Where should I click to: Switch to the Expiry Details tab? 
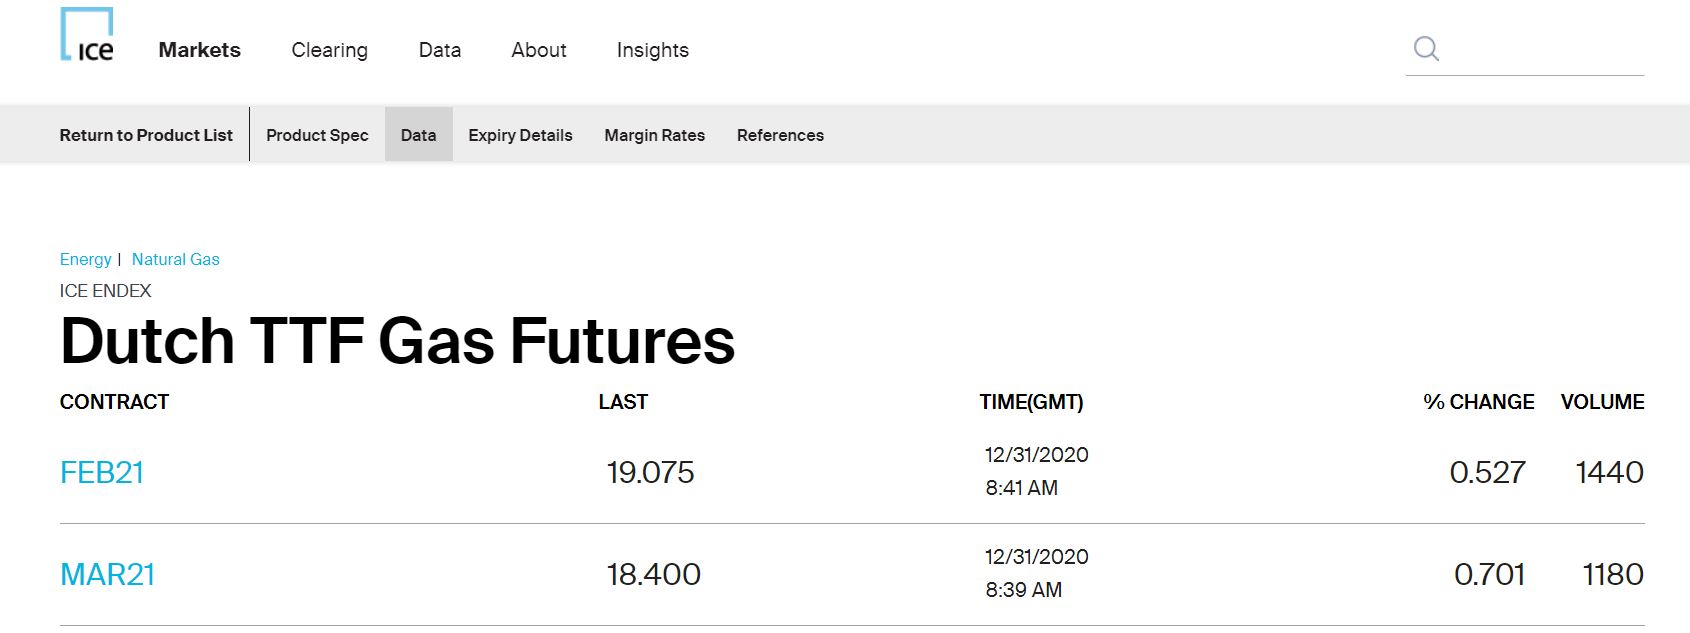click(520, 135)
